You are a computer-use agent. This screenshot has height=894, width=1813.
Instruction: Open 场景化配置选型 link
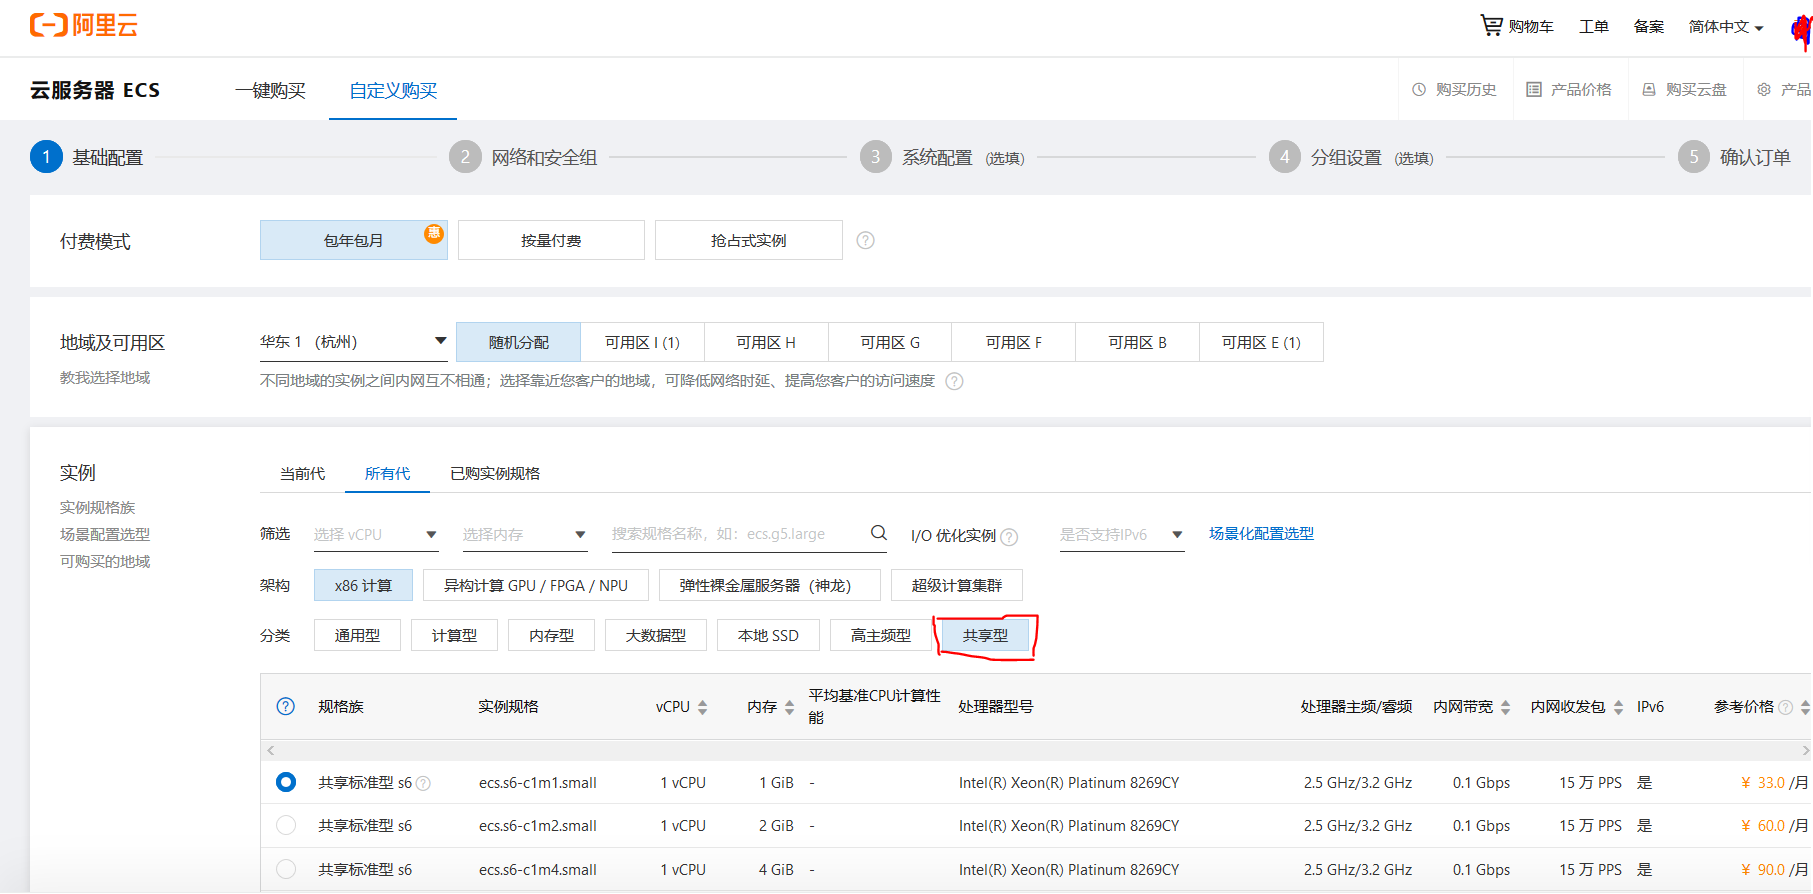[1261, 534]
